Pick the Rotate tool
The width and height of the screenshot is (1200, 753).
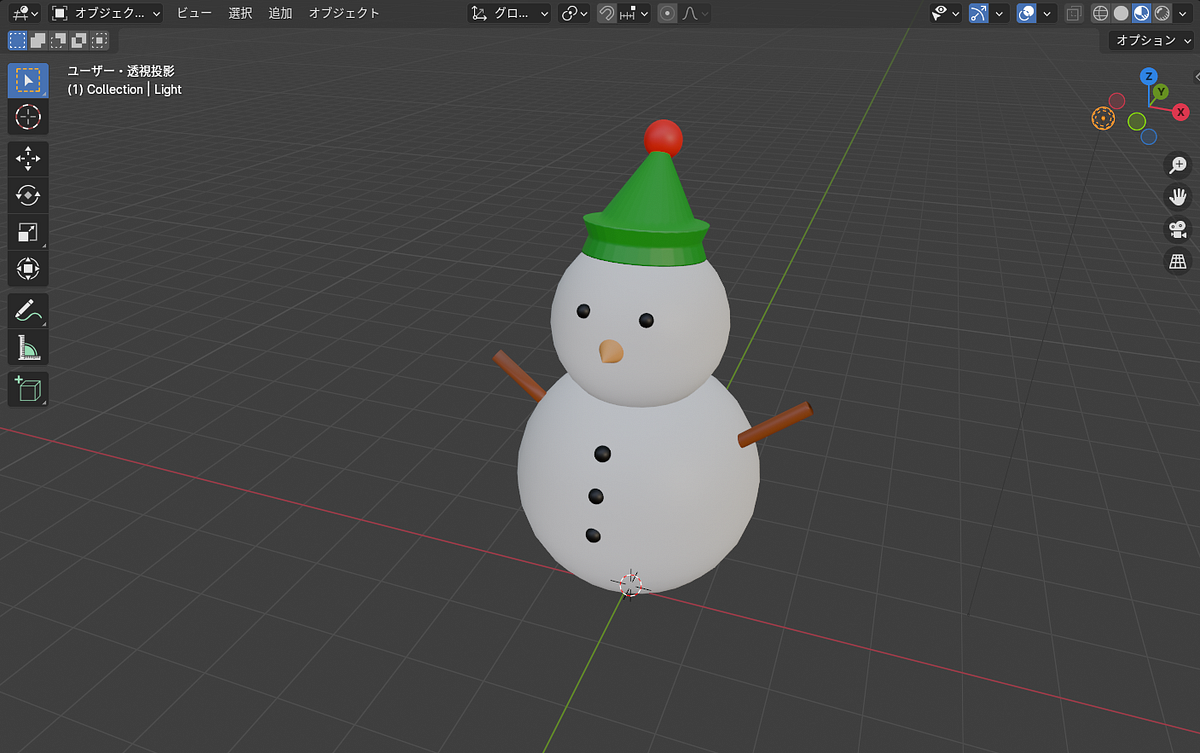coord(28,195)
